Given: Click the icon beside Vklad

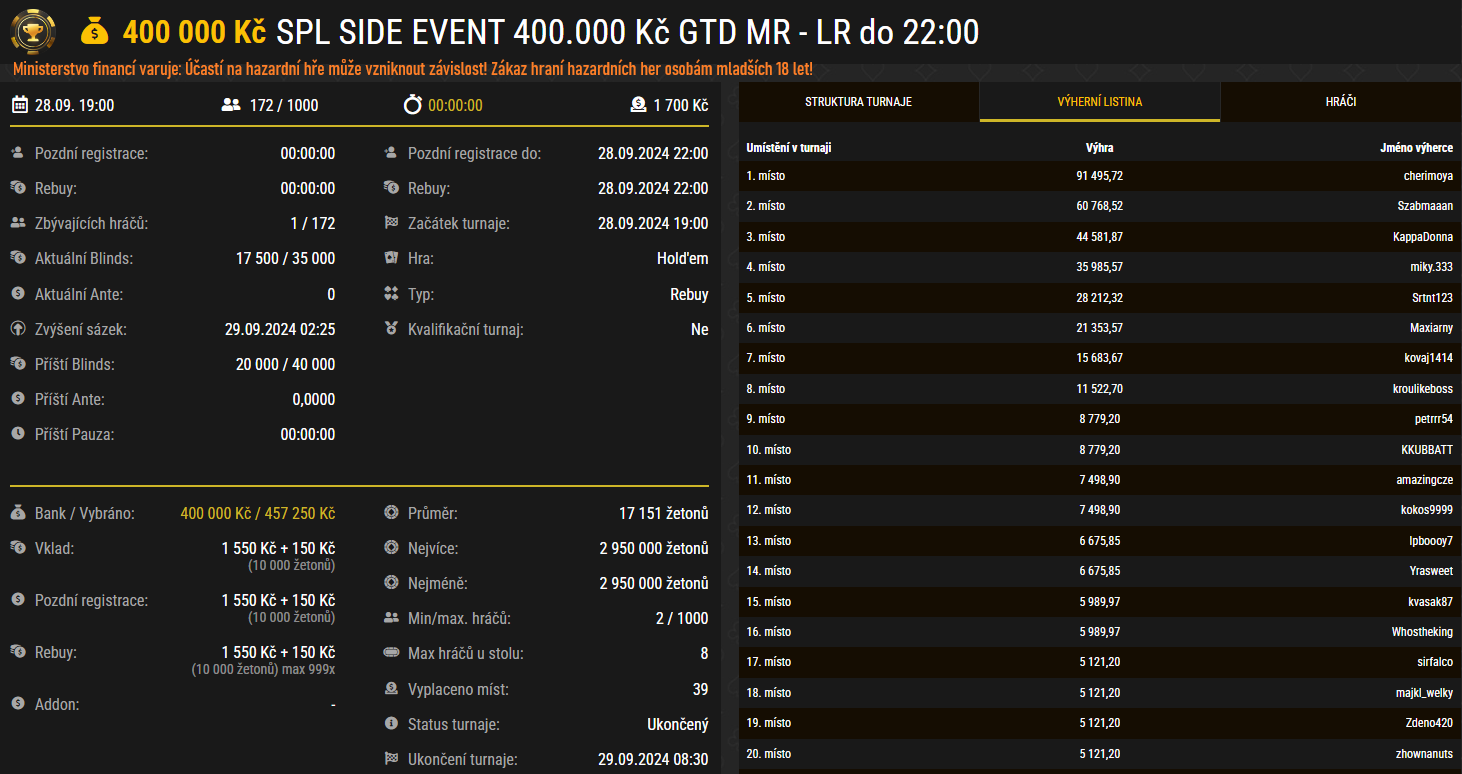Looking at the screenshot, I should [x=18, y=548].
